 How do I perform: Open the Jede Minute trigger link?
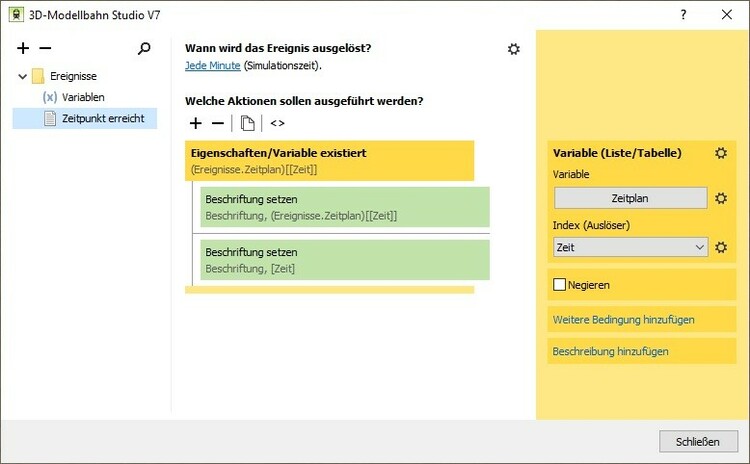tap(213, 66)
